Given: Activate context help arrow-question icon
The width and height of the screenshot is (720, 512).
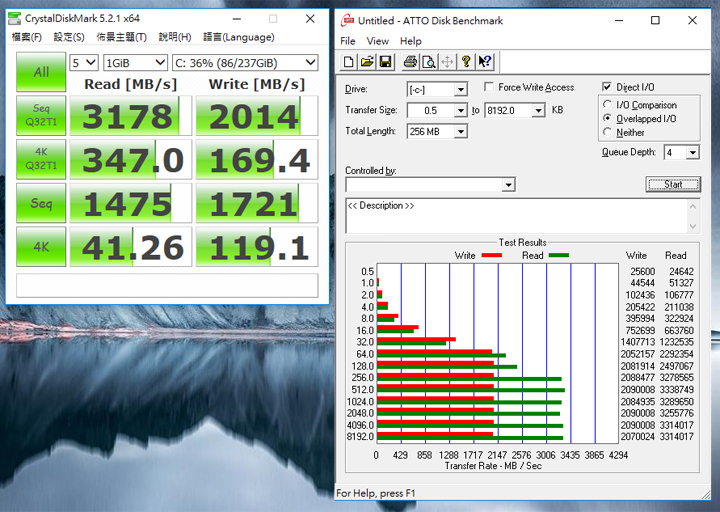Looking at the screenshot, I should pos(484,62).
